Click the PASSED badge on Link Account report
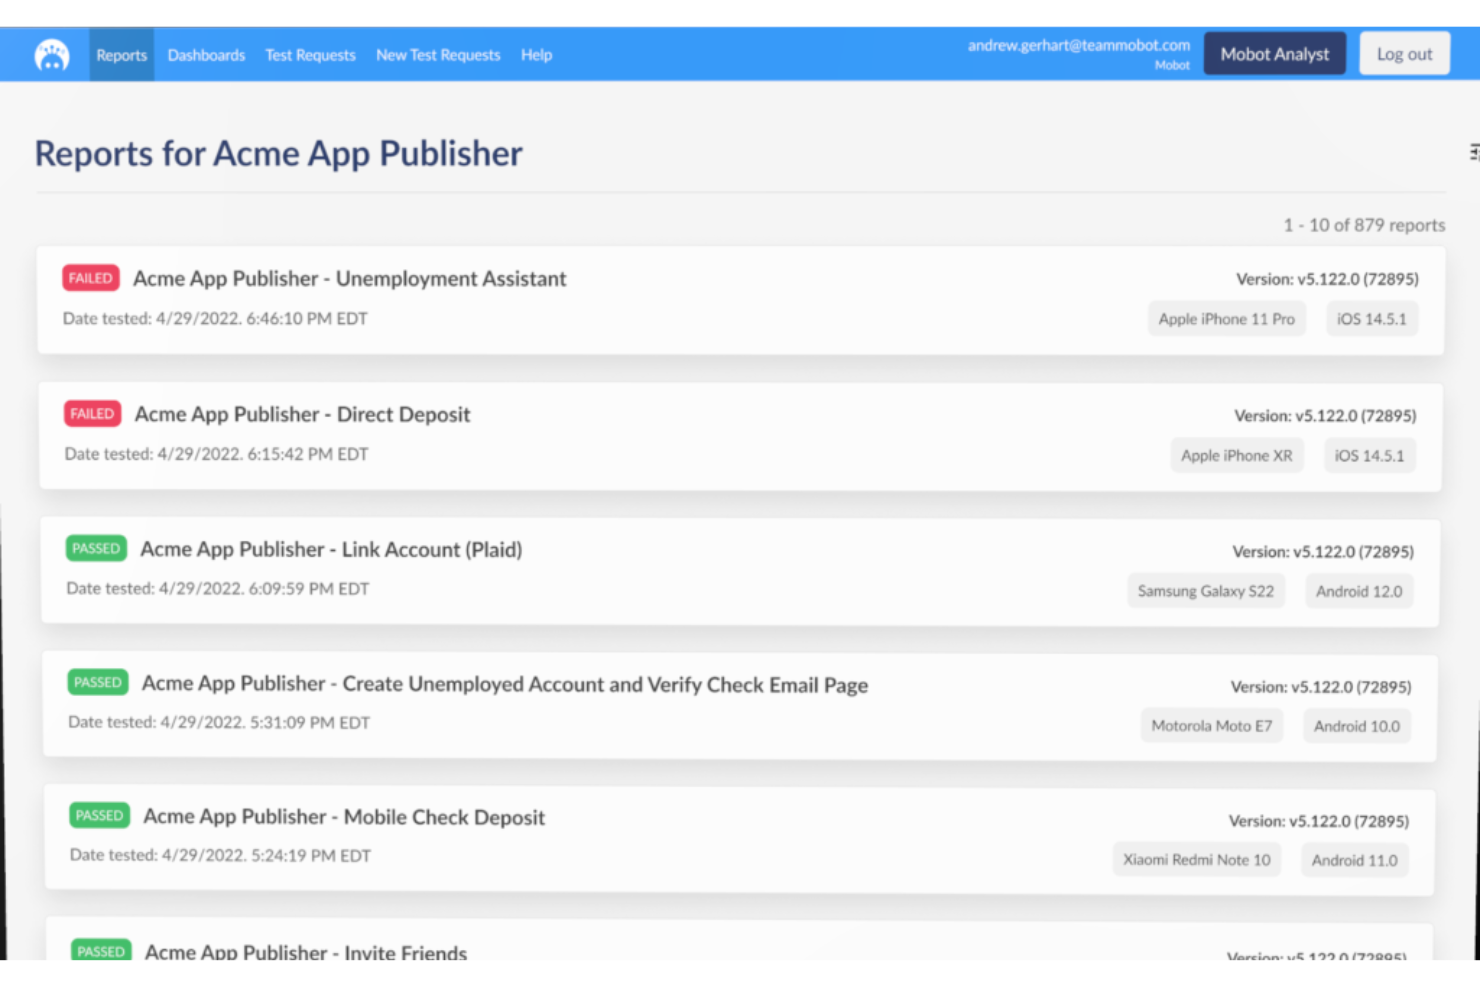 96,548
